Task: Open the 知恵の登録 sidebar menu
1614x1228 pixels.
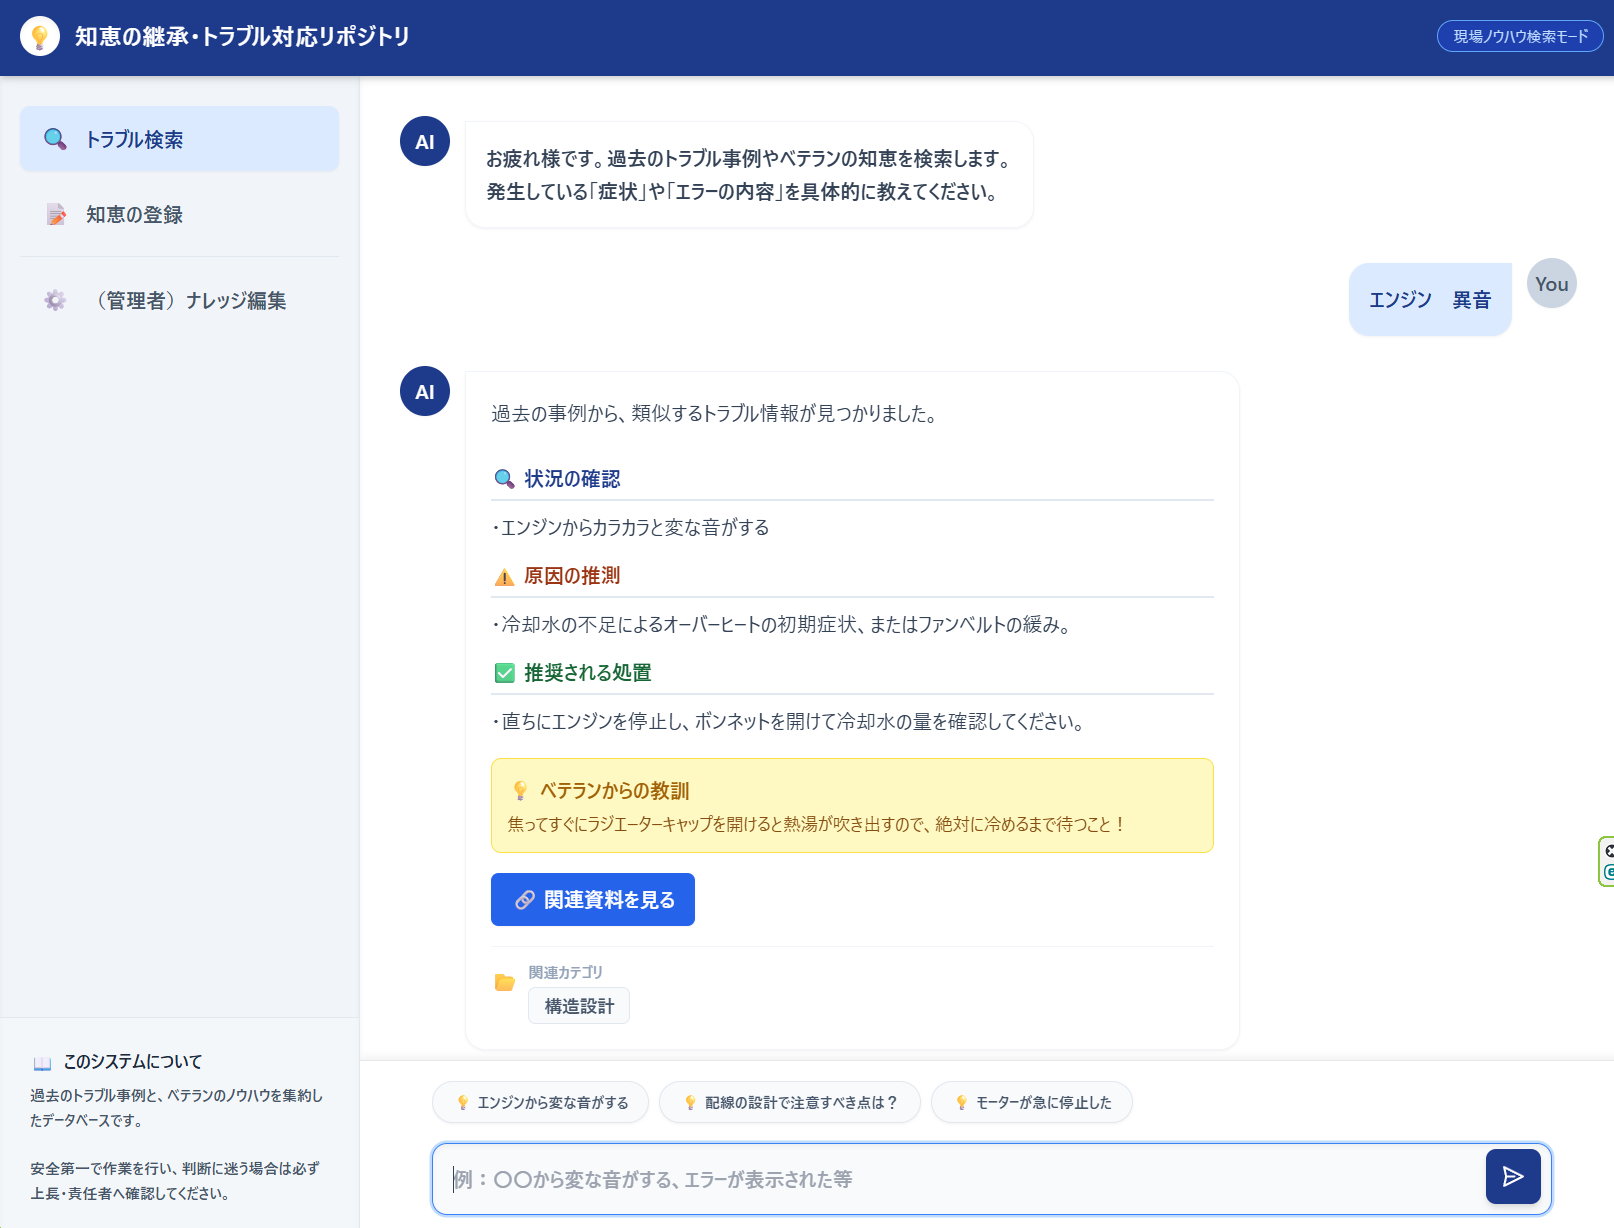Action: [x=180, y=214]
